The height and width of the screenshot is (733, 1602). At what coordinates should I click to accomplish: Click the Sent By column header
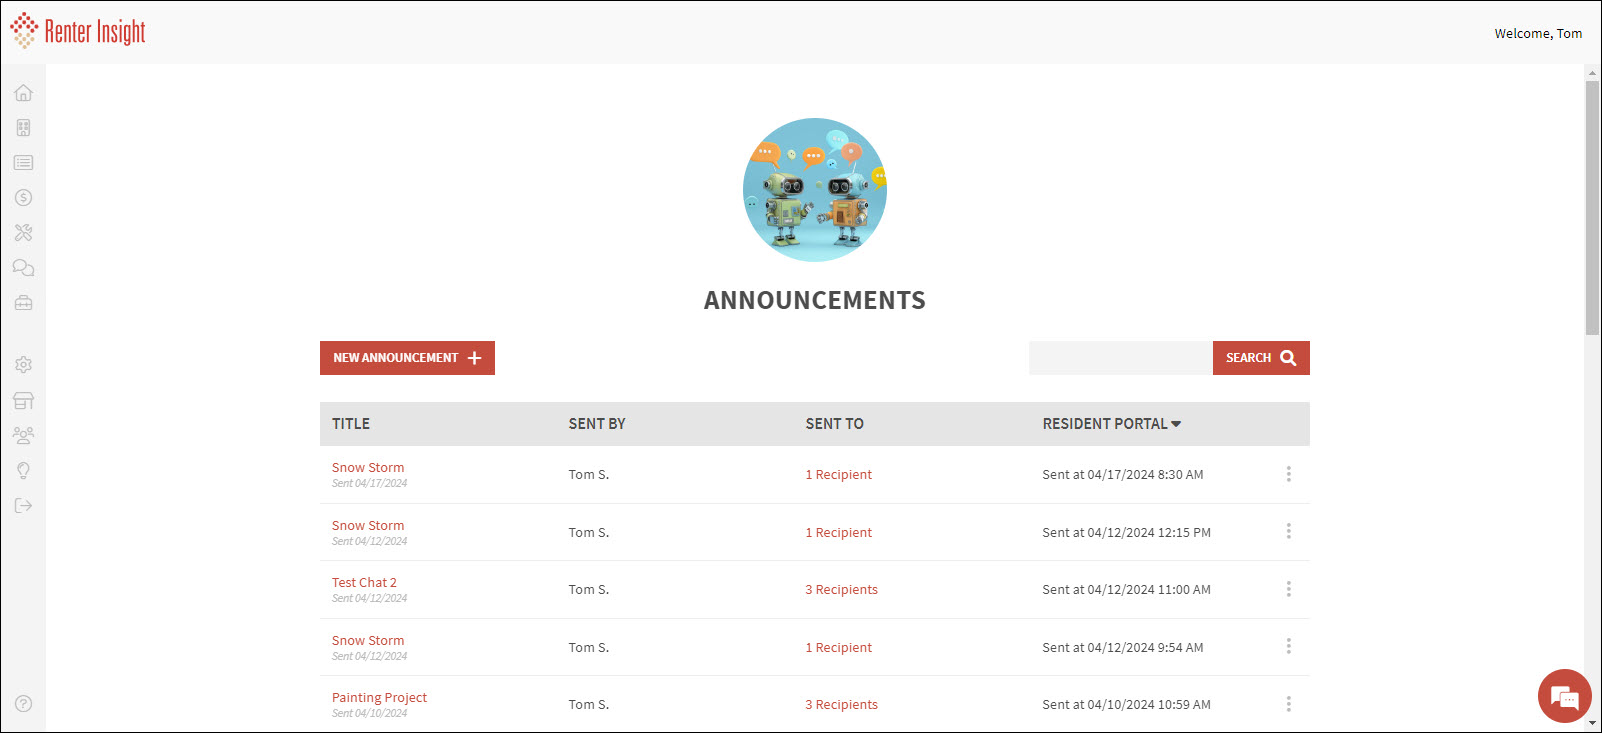pos(597,424)
